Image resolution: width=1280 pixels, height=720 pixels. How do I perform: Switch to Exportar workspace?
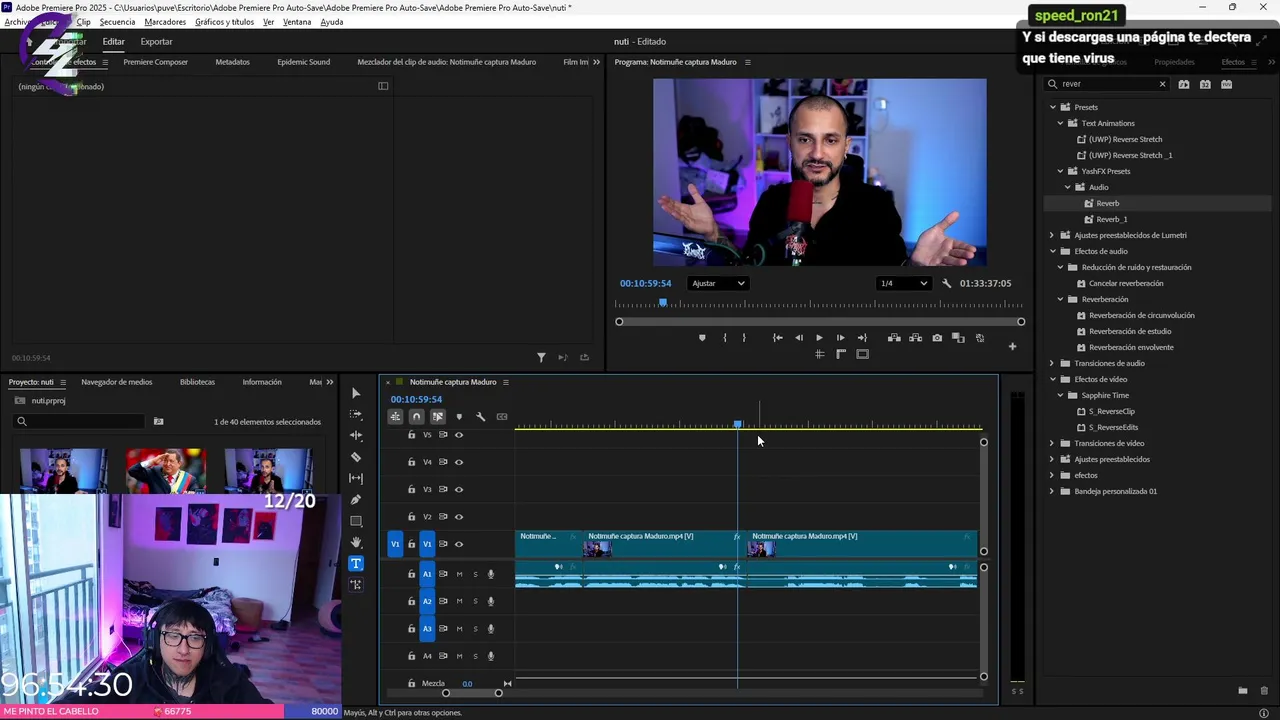pyautogui.click(x=156, y=41)
